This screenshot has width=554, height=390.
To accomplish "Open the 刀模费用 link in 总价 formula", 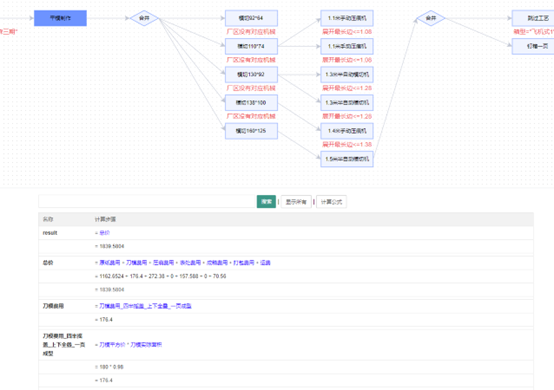I will coord(137,263).
